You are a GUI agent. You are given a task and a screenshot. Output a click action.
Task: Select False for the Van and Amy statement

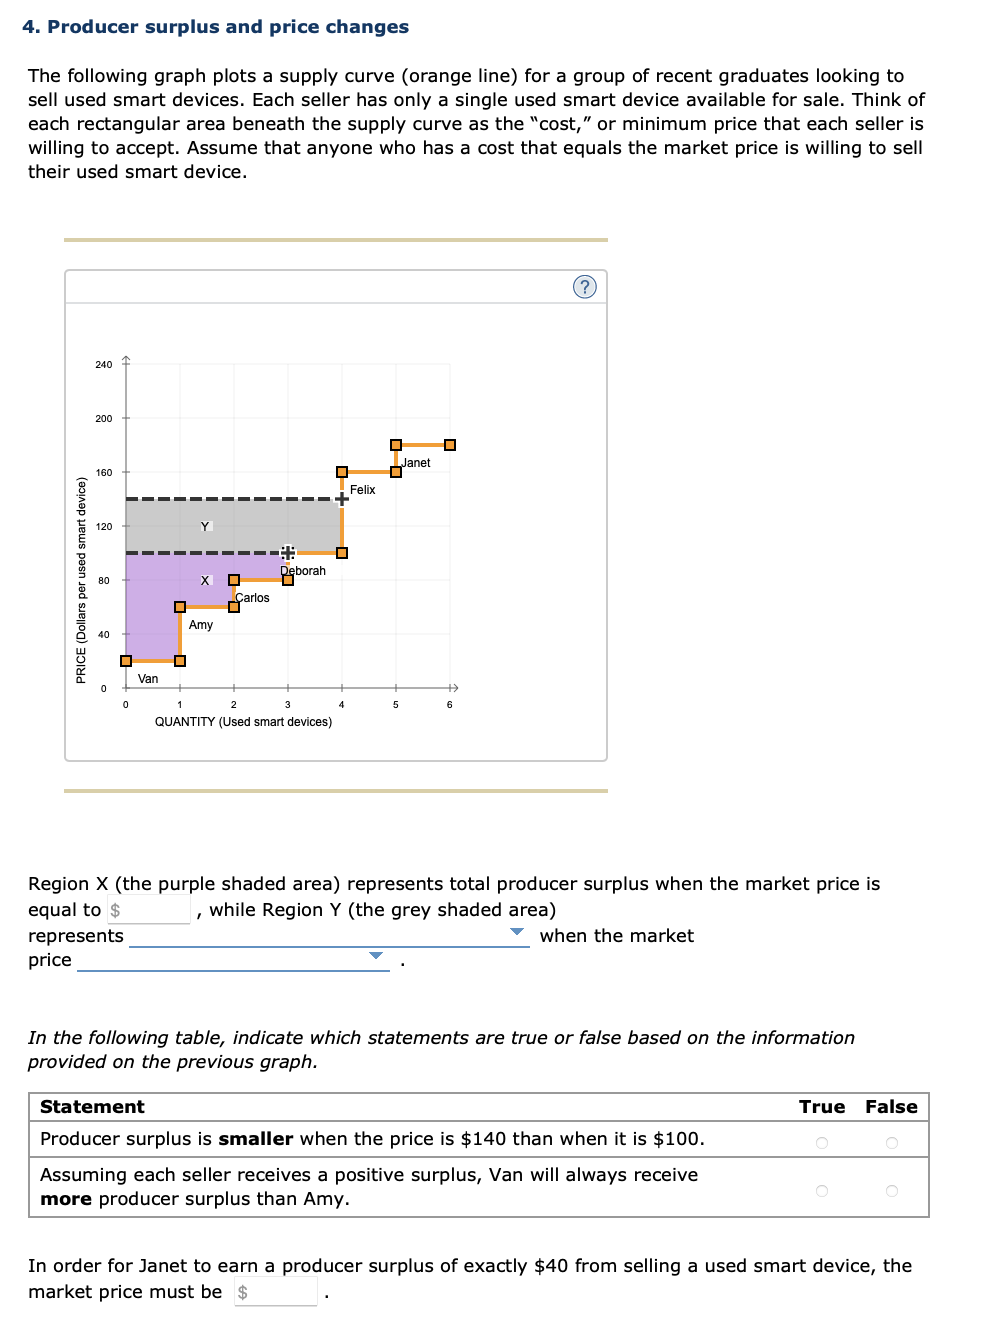point(893,1189)
